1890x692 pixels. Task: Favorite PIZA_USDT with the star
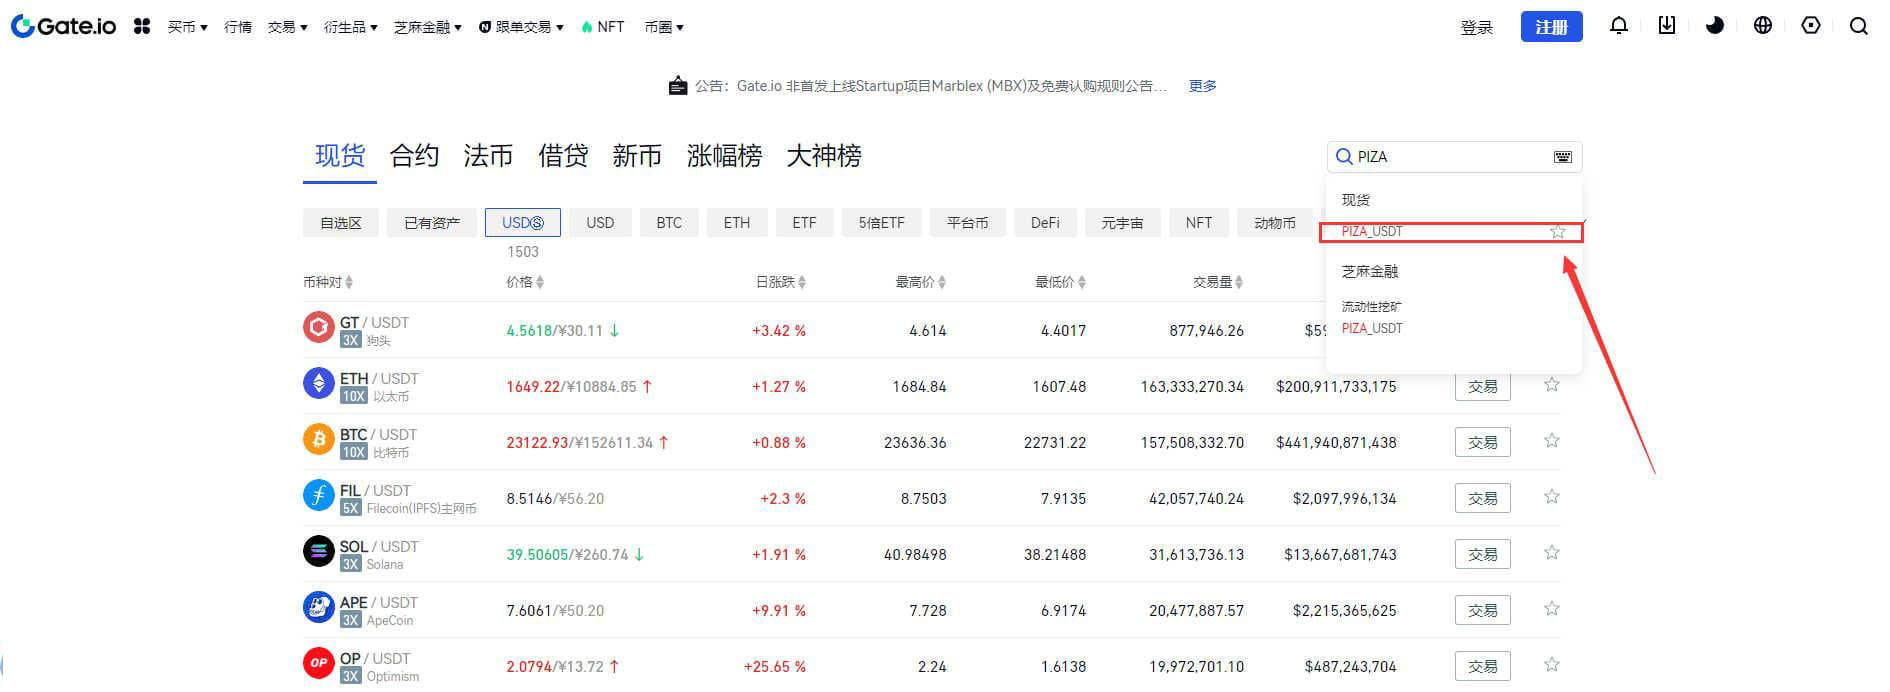click(x=1557, y=232)
